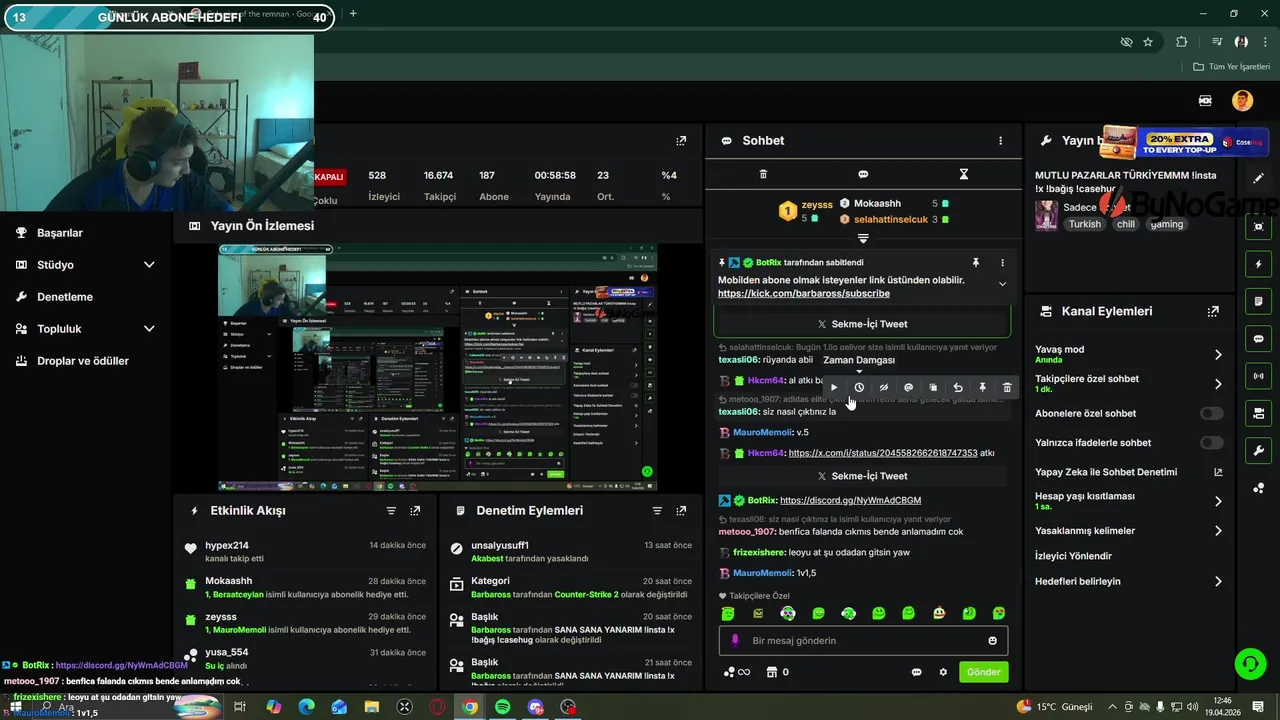Click the broadcast signal icon in right sidebar
The image size is (1280, 720).
click(1259, 376)
